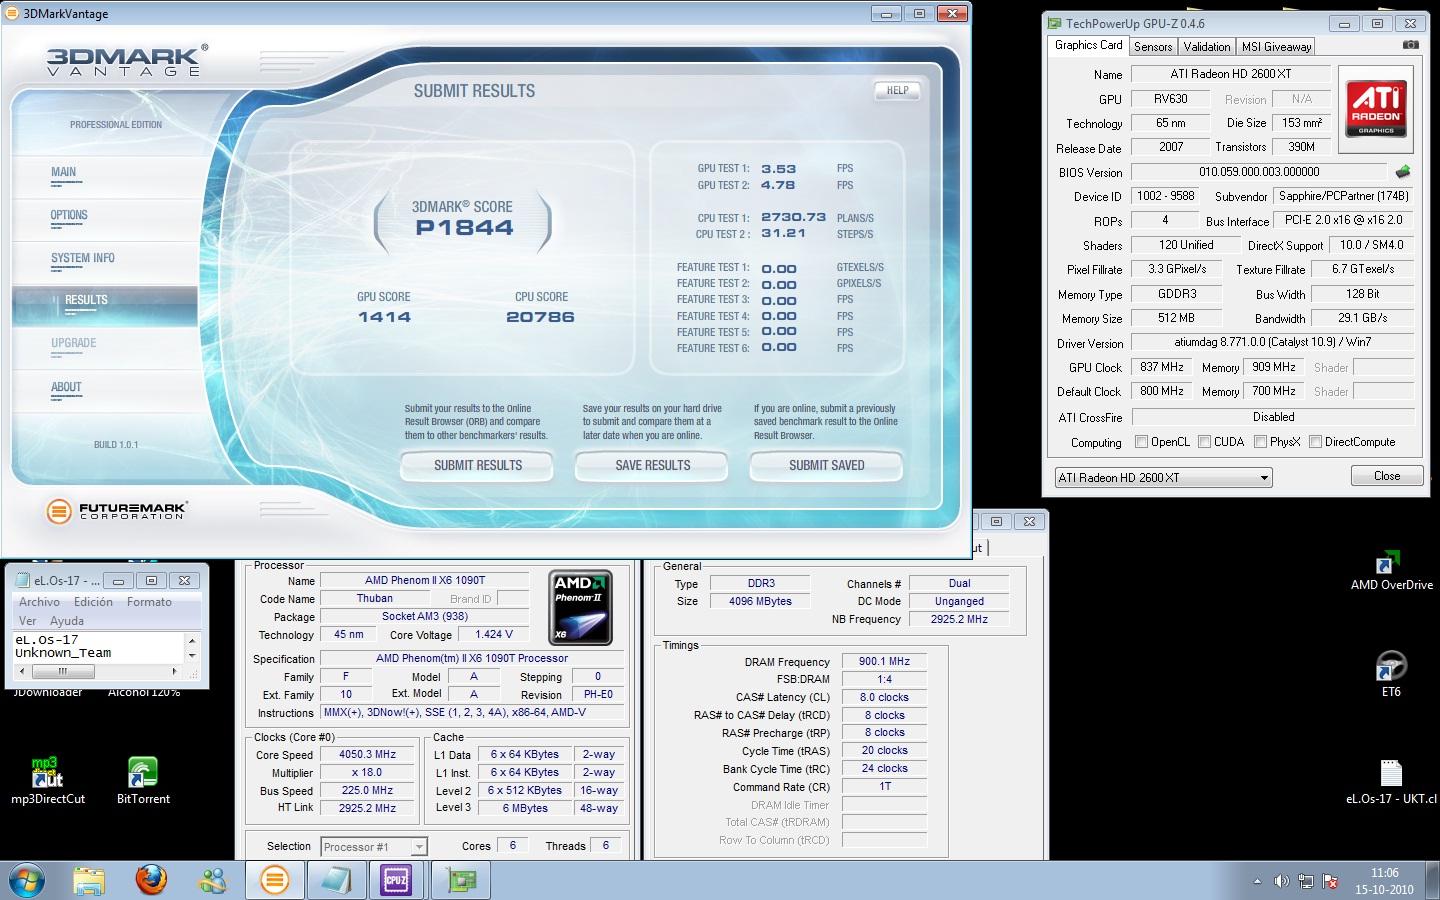Click the Action Center flag tray icon
This screenshot has height=900, width=1440.
tap(1330, 881)
